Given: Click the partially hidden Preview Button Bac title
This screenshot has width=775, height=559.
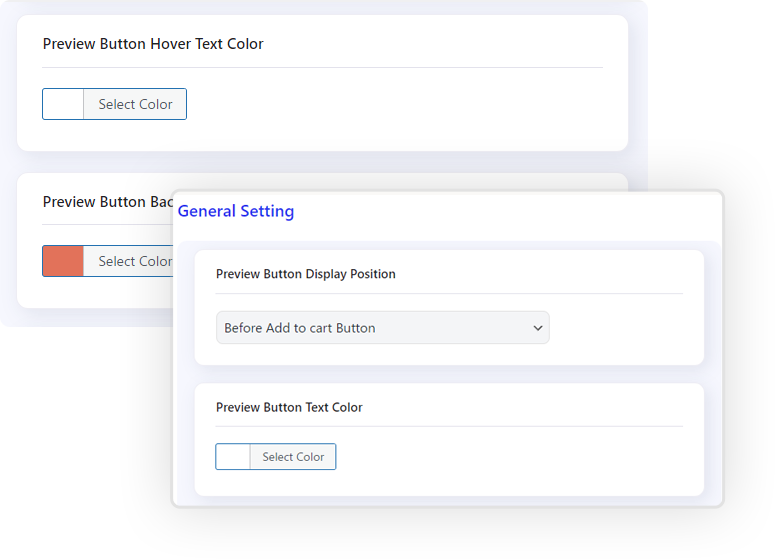Looking at the screenshot, I should [108, 202].
